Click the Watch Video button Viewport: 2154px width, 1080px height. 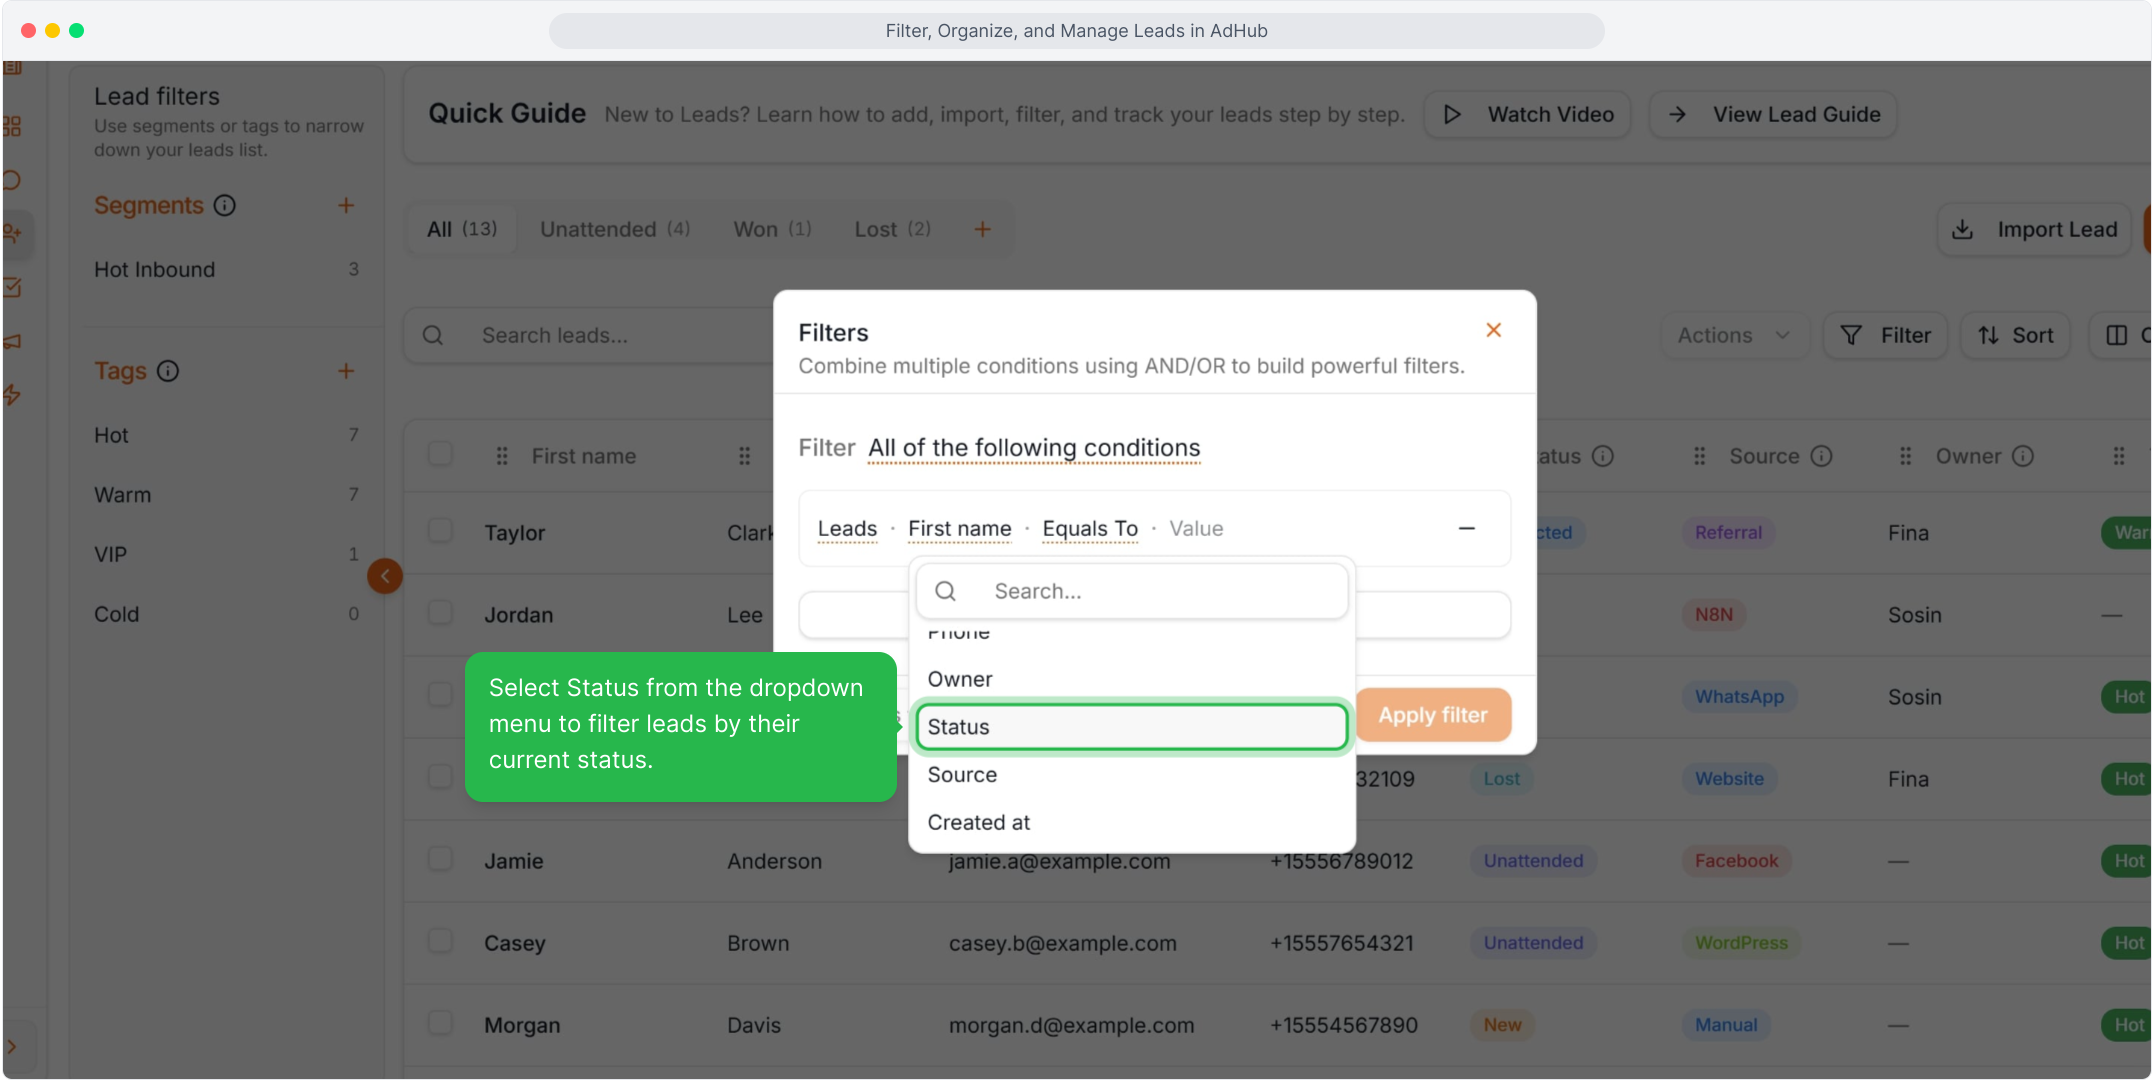1528,114
